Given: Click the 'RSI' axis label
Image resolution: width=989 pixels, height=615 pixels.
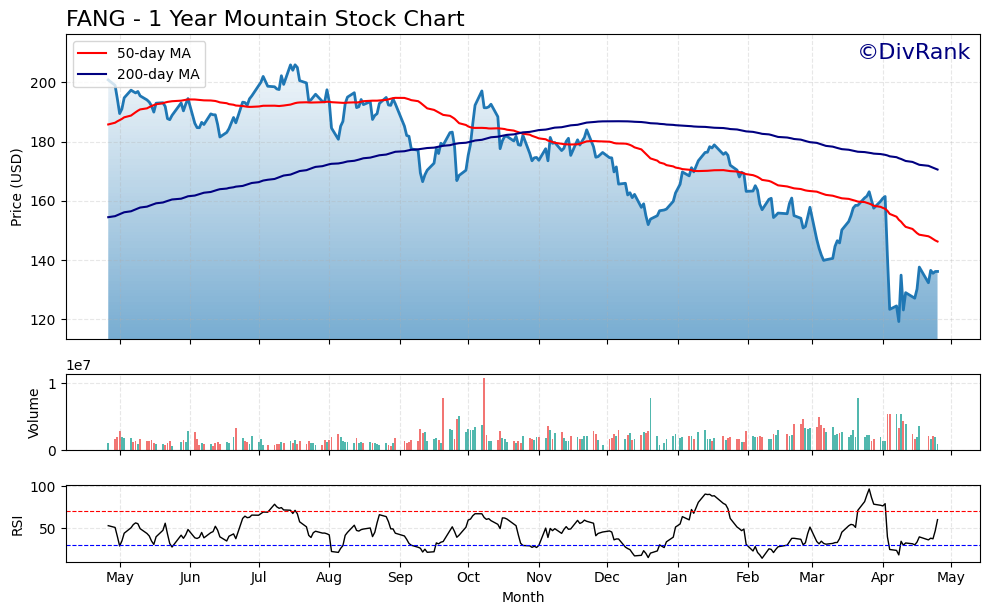Looking at the screenshot, I should pyautogui.click(x=16, y=525).
